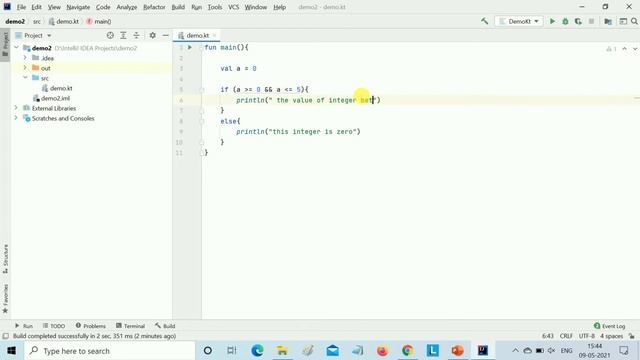Click src breadcrumb in navigation bar

[x=37, y=21]
